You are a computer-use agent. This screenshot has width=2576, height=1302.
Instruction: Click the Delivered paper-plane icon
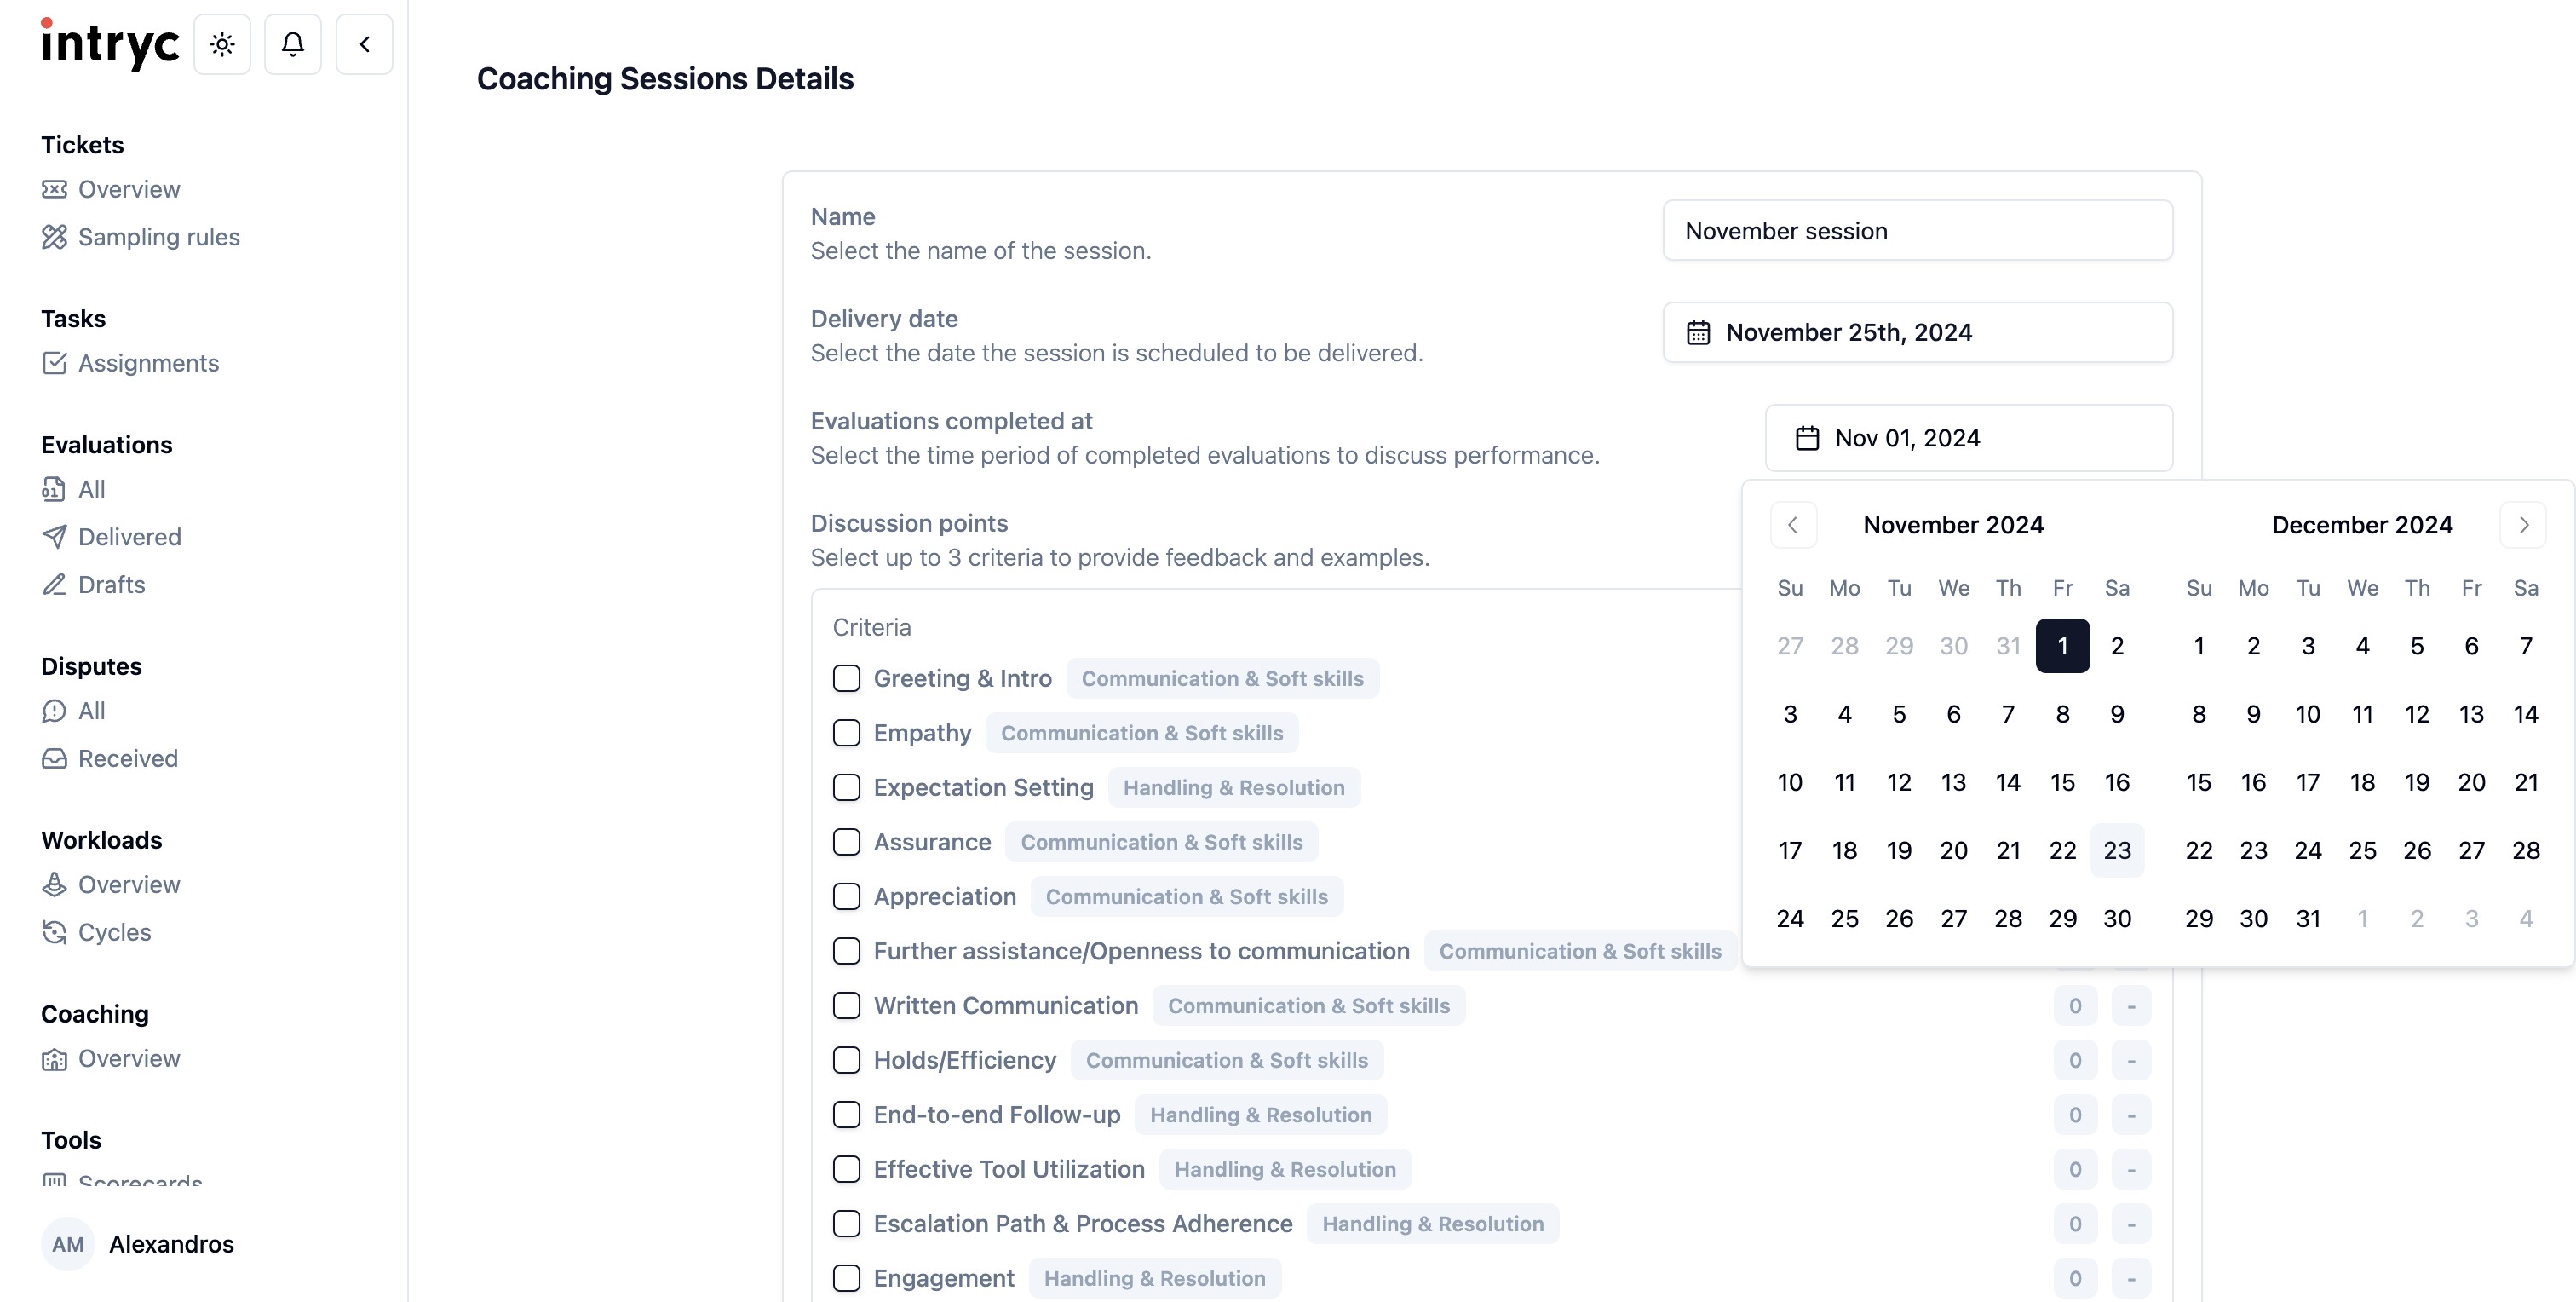click(54, 537)
